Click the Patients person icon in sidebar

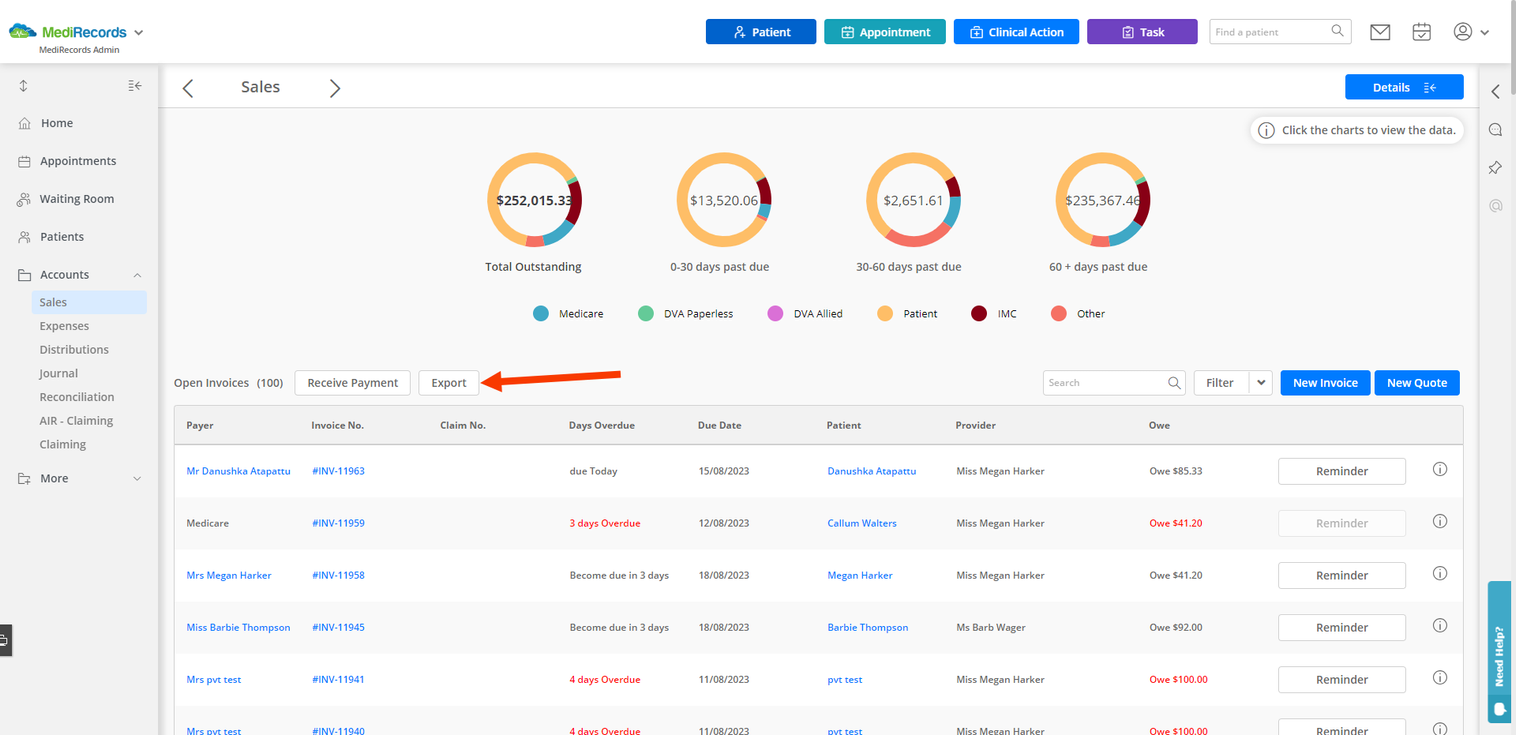click(25, 237)
